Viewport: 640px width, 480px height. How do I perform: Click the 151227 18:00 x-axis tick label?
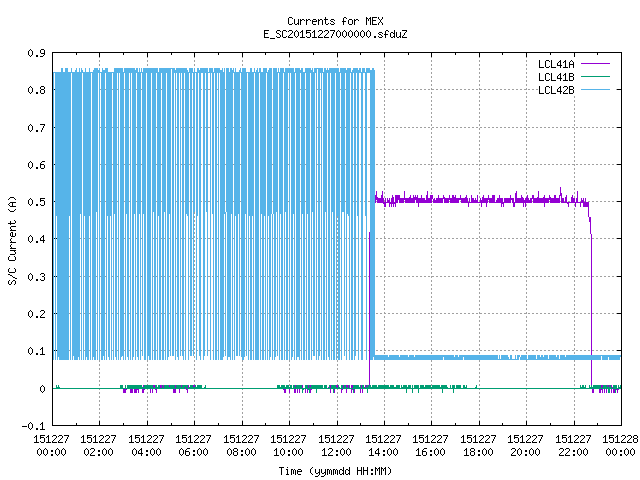478,446
